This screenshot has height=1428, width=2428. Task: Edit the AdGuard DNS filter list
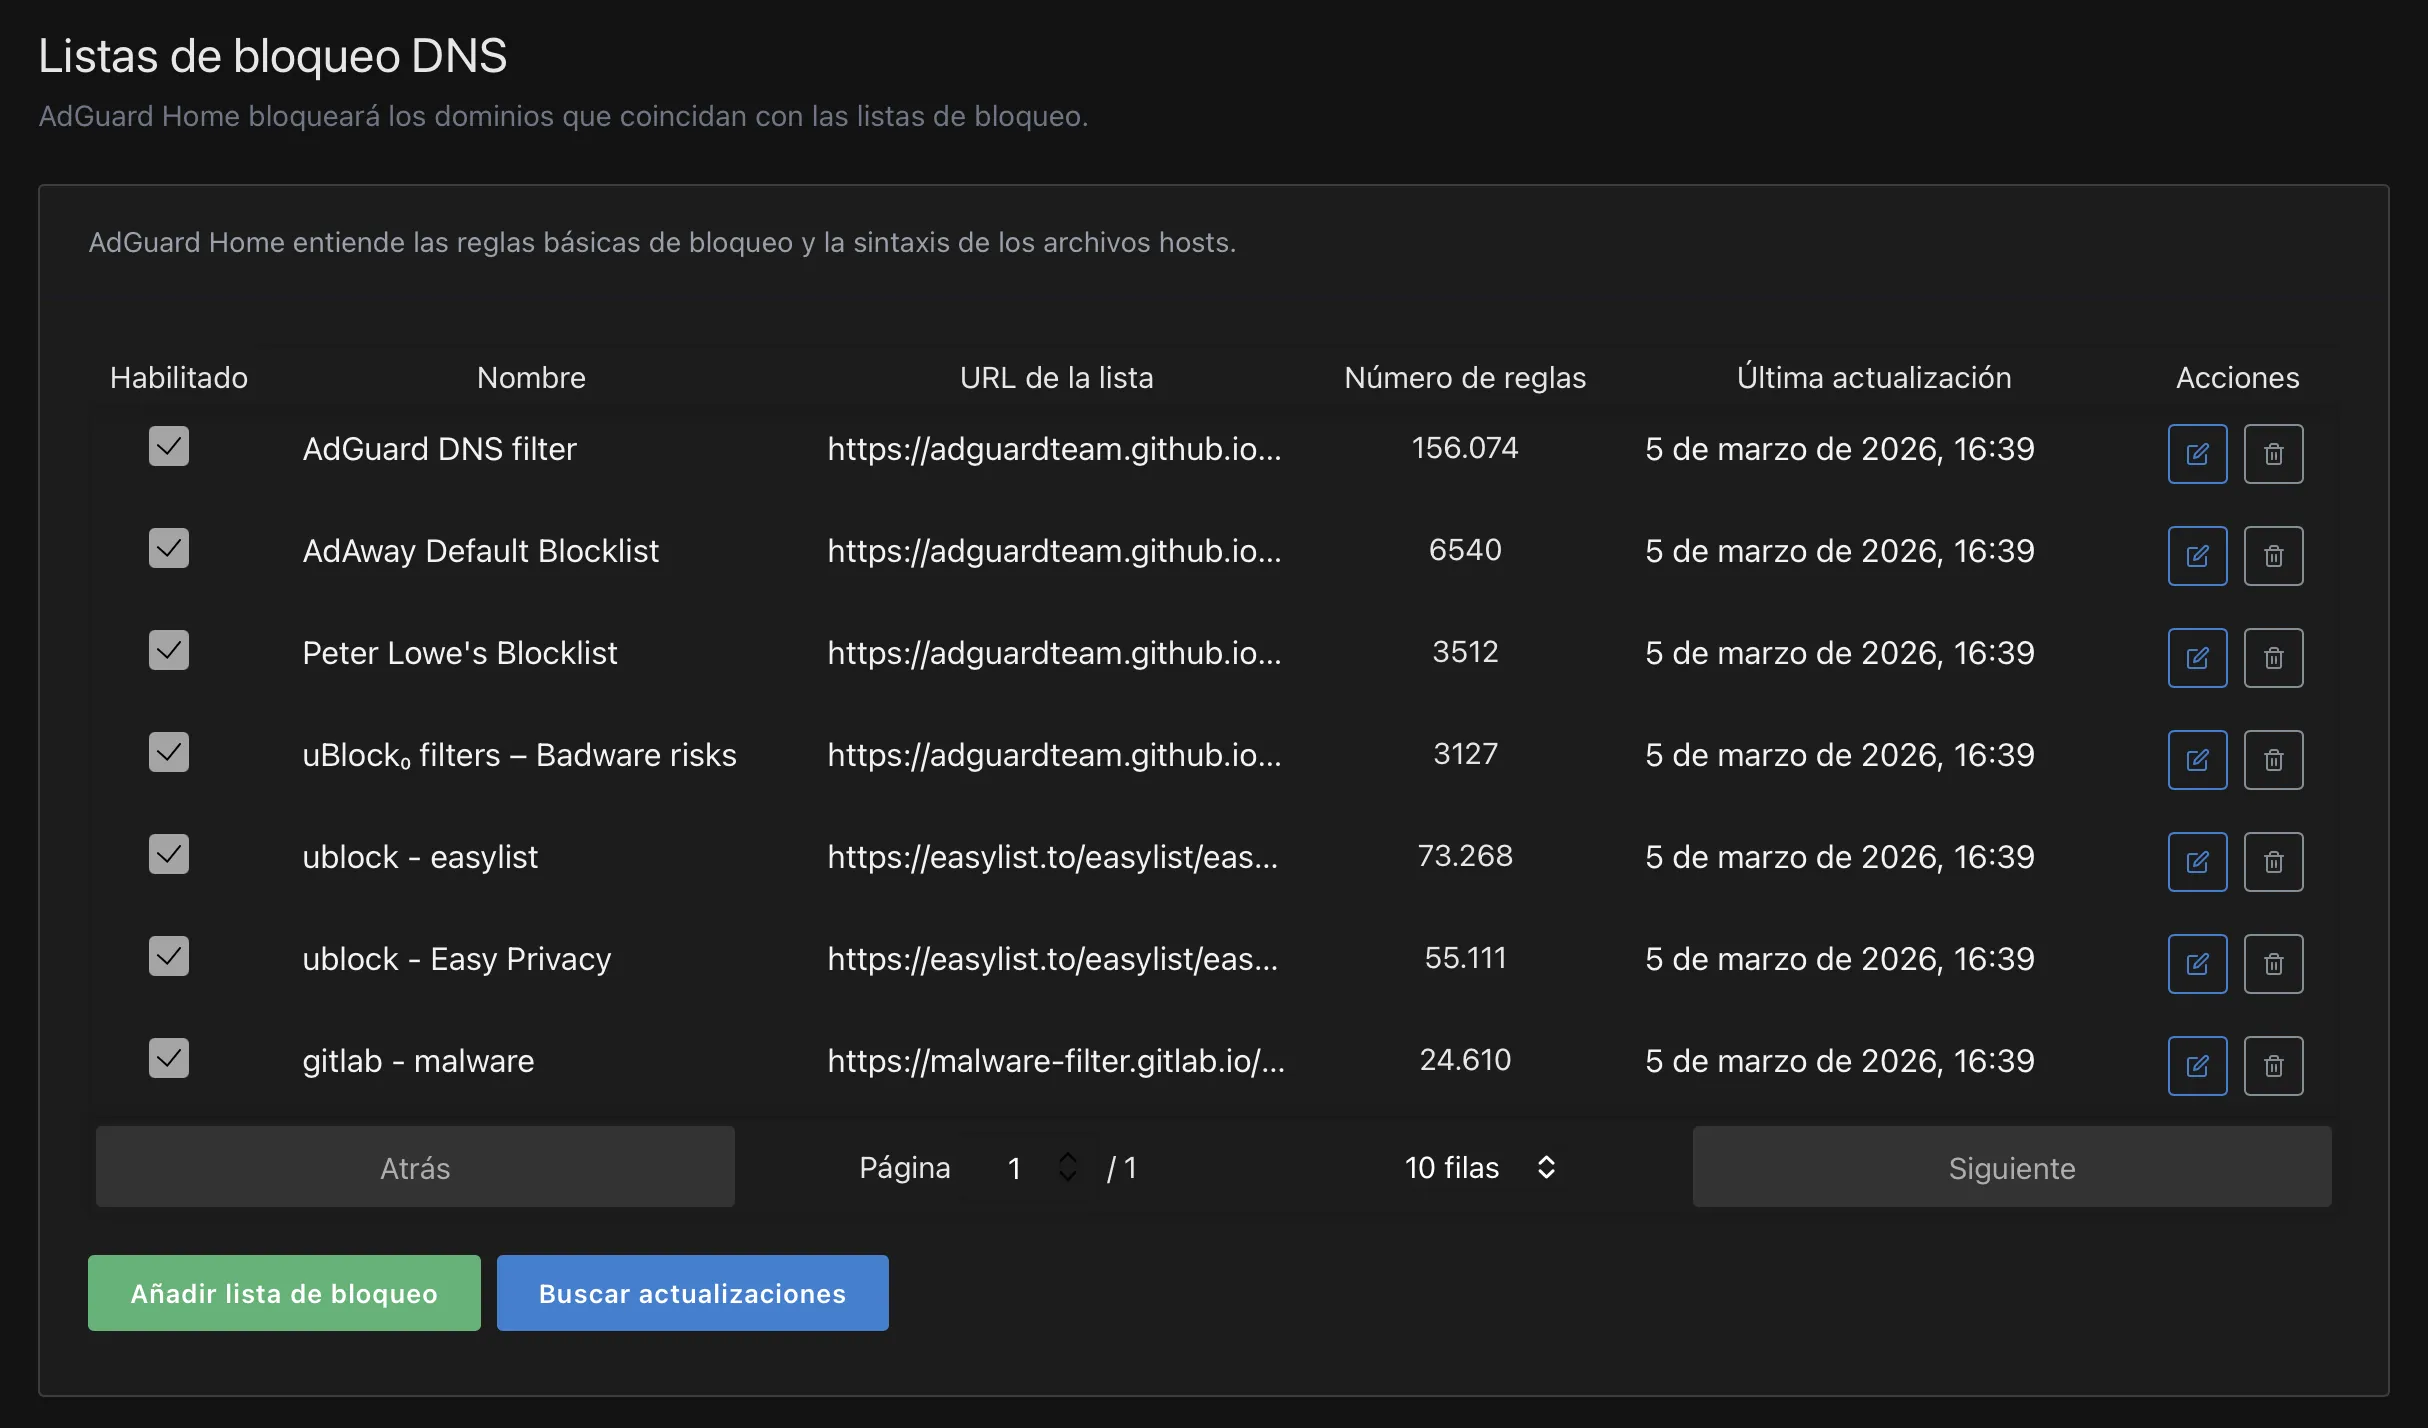2197,454
